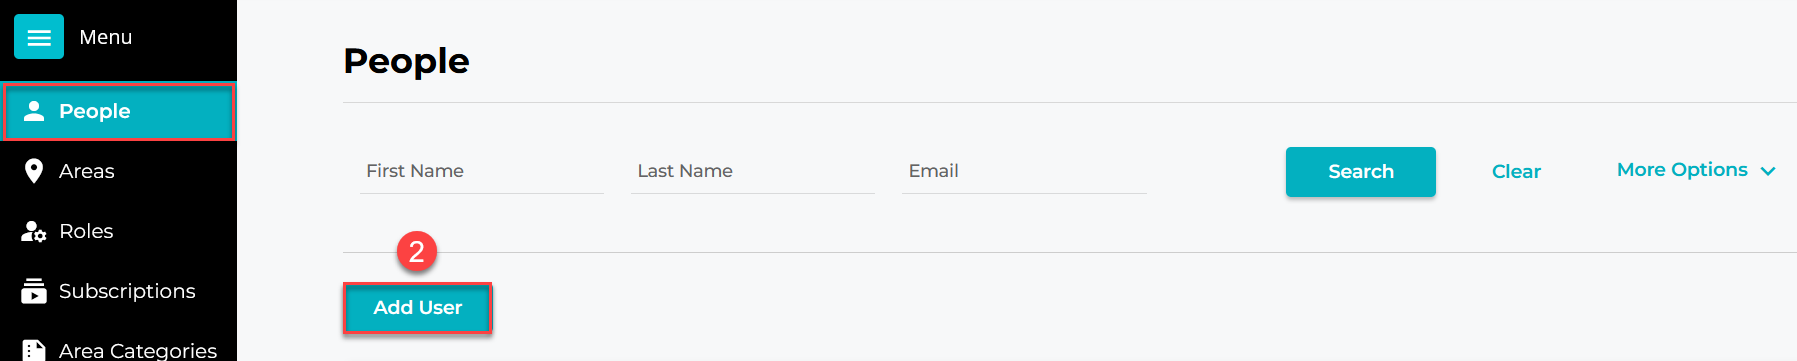Image resolution: width=1797 pixels, height=361 pixels.
Task: Click the Clear link
Action: pyautogui.click(x=1516, y=172)
